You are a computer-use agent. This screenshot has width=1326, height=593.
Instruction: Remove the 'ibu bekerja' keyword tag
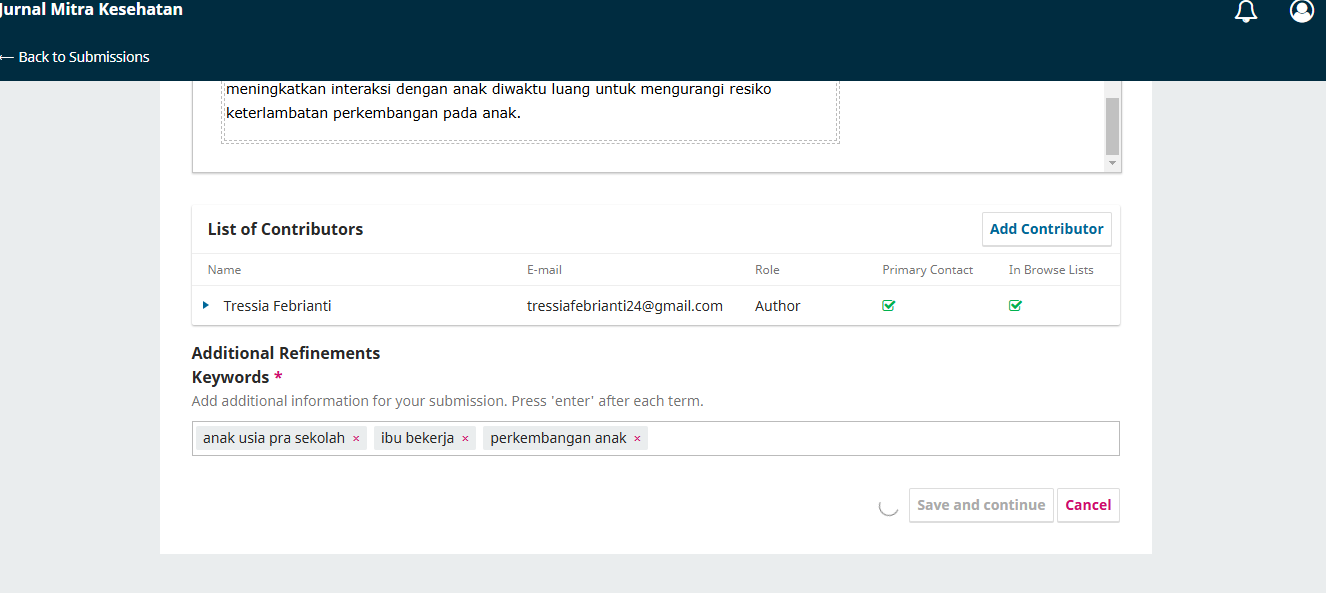point(465,439)
